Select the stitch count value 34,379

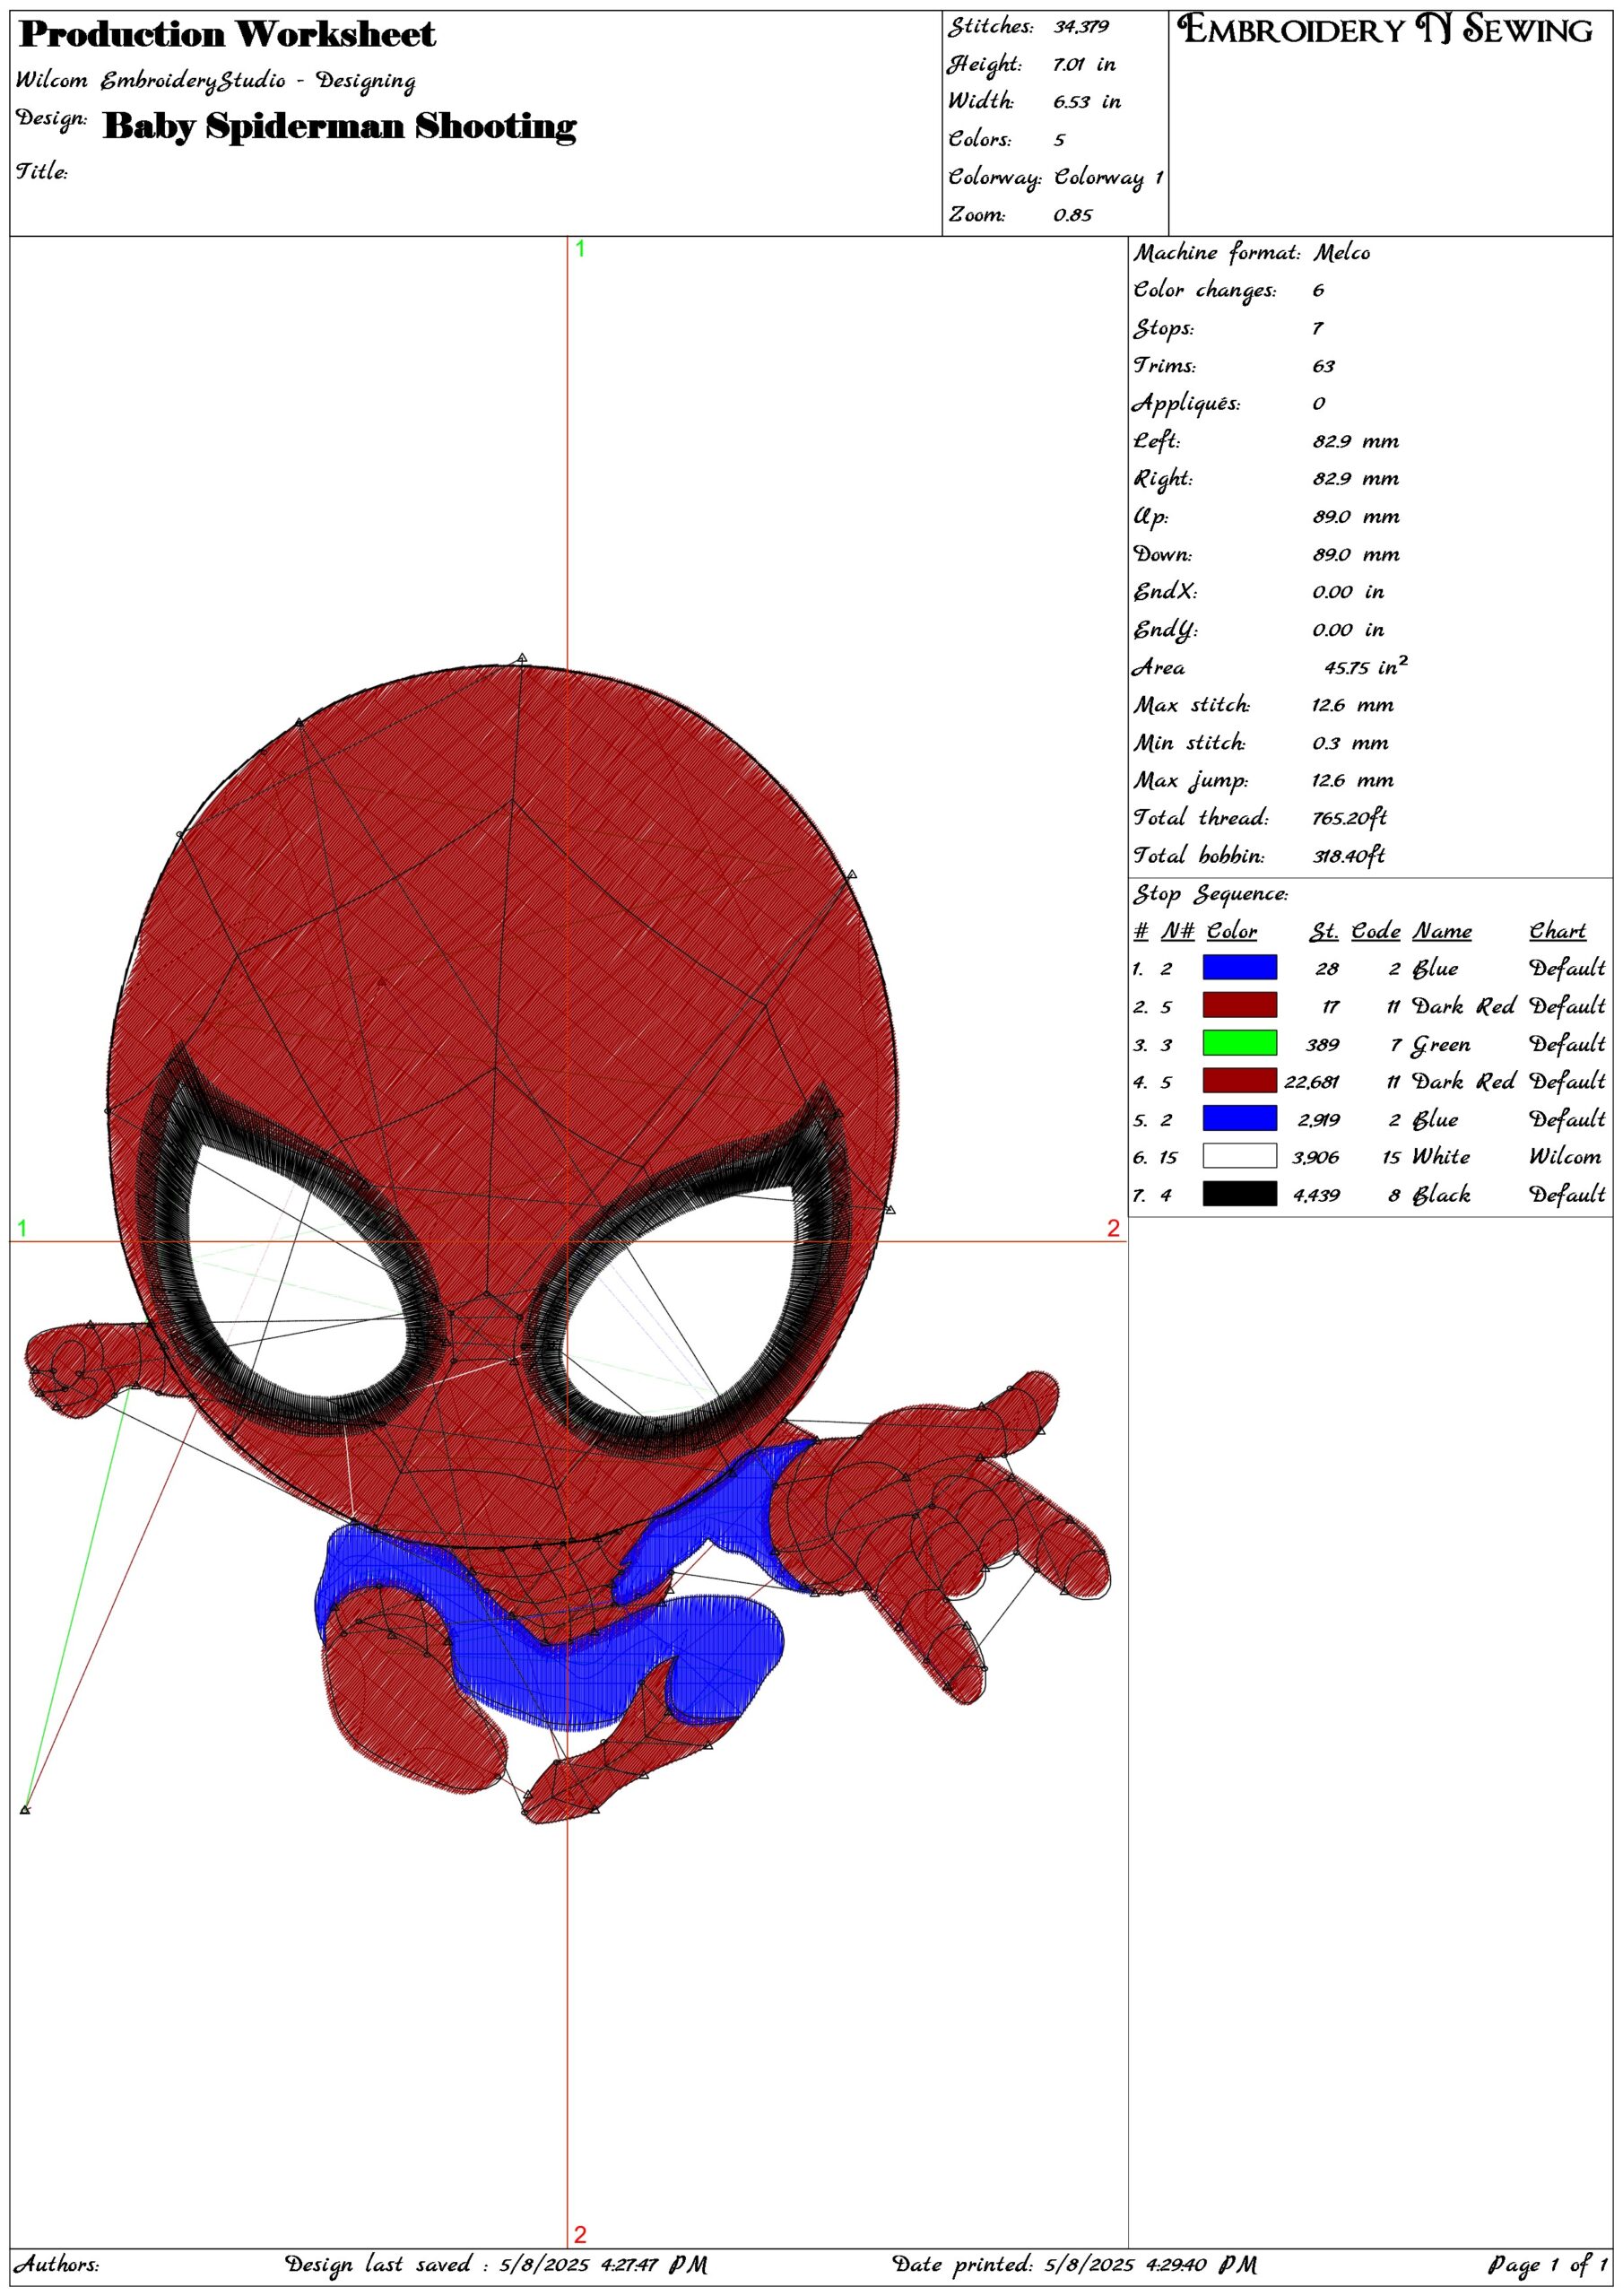(x=1081, y=28)
